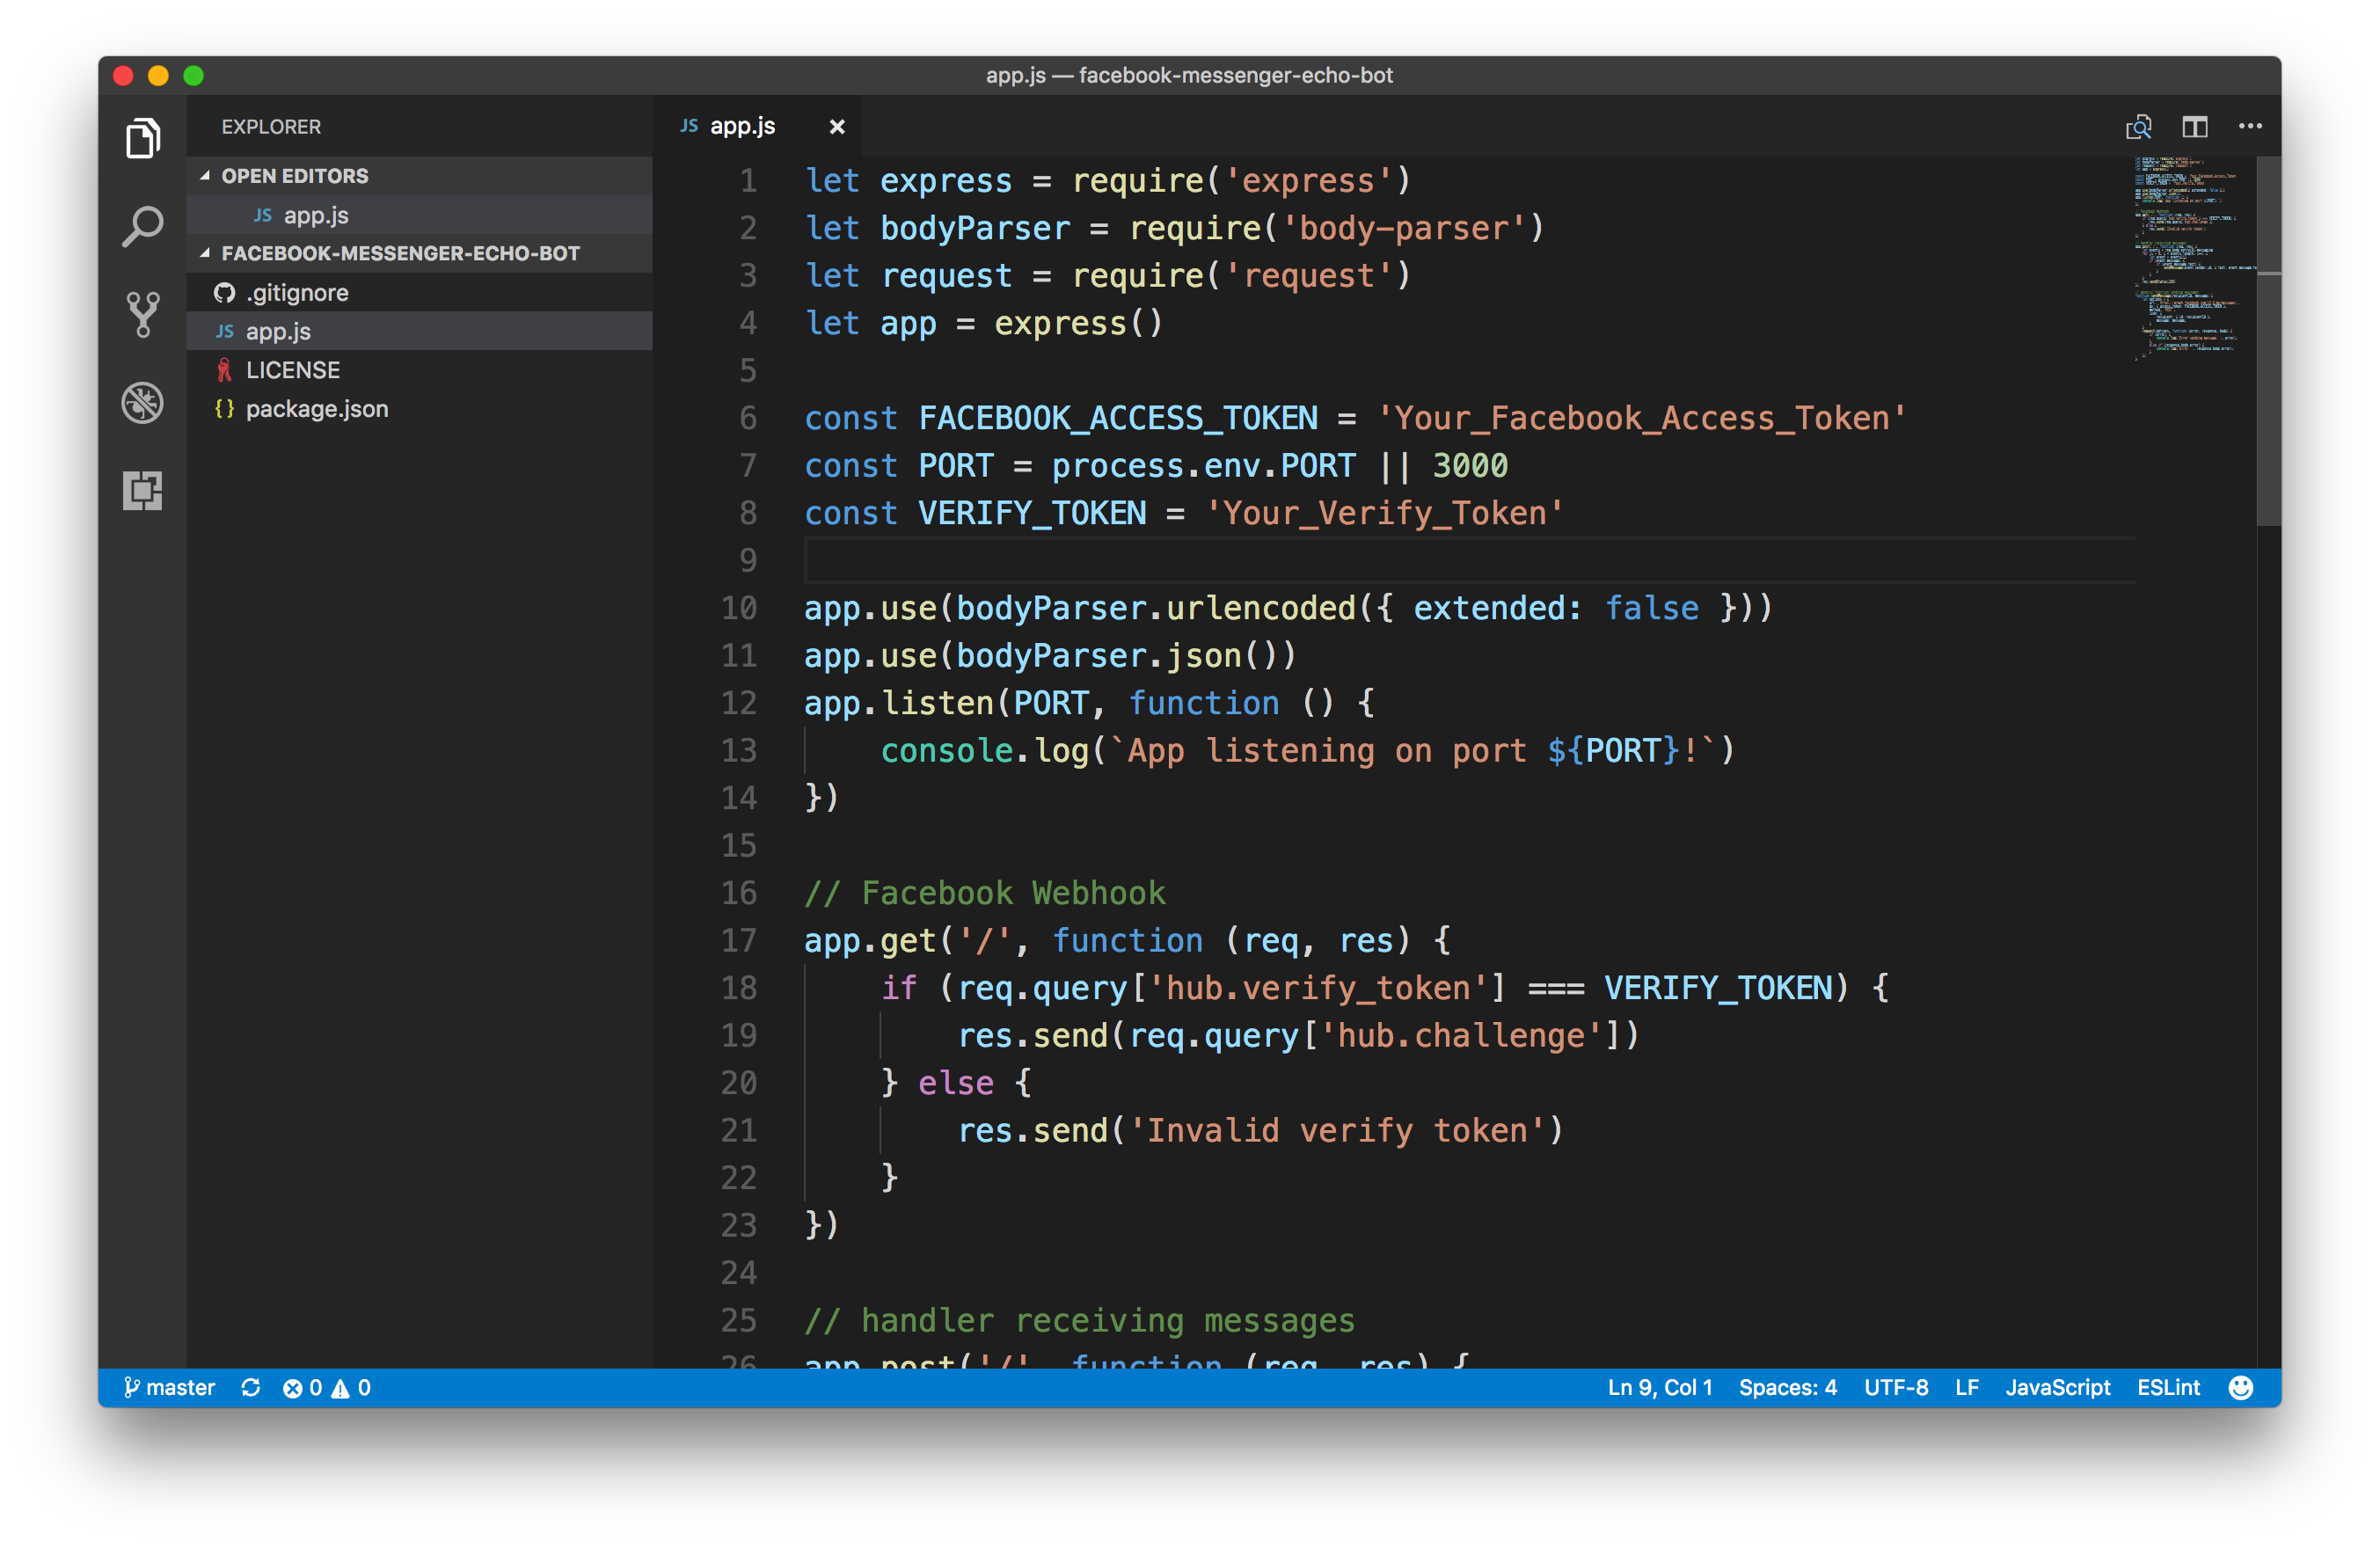Send feedback with the smiley icon
Viewport: 2380px width, 1548px height.
(x=2241, y=1388)
